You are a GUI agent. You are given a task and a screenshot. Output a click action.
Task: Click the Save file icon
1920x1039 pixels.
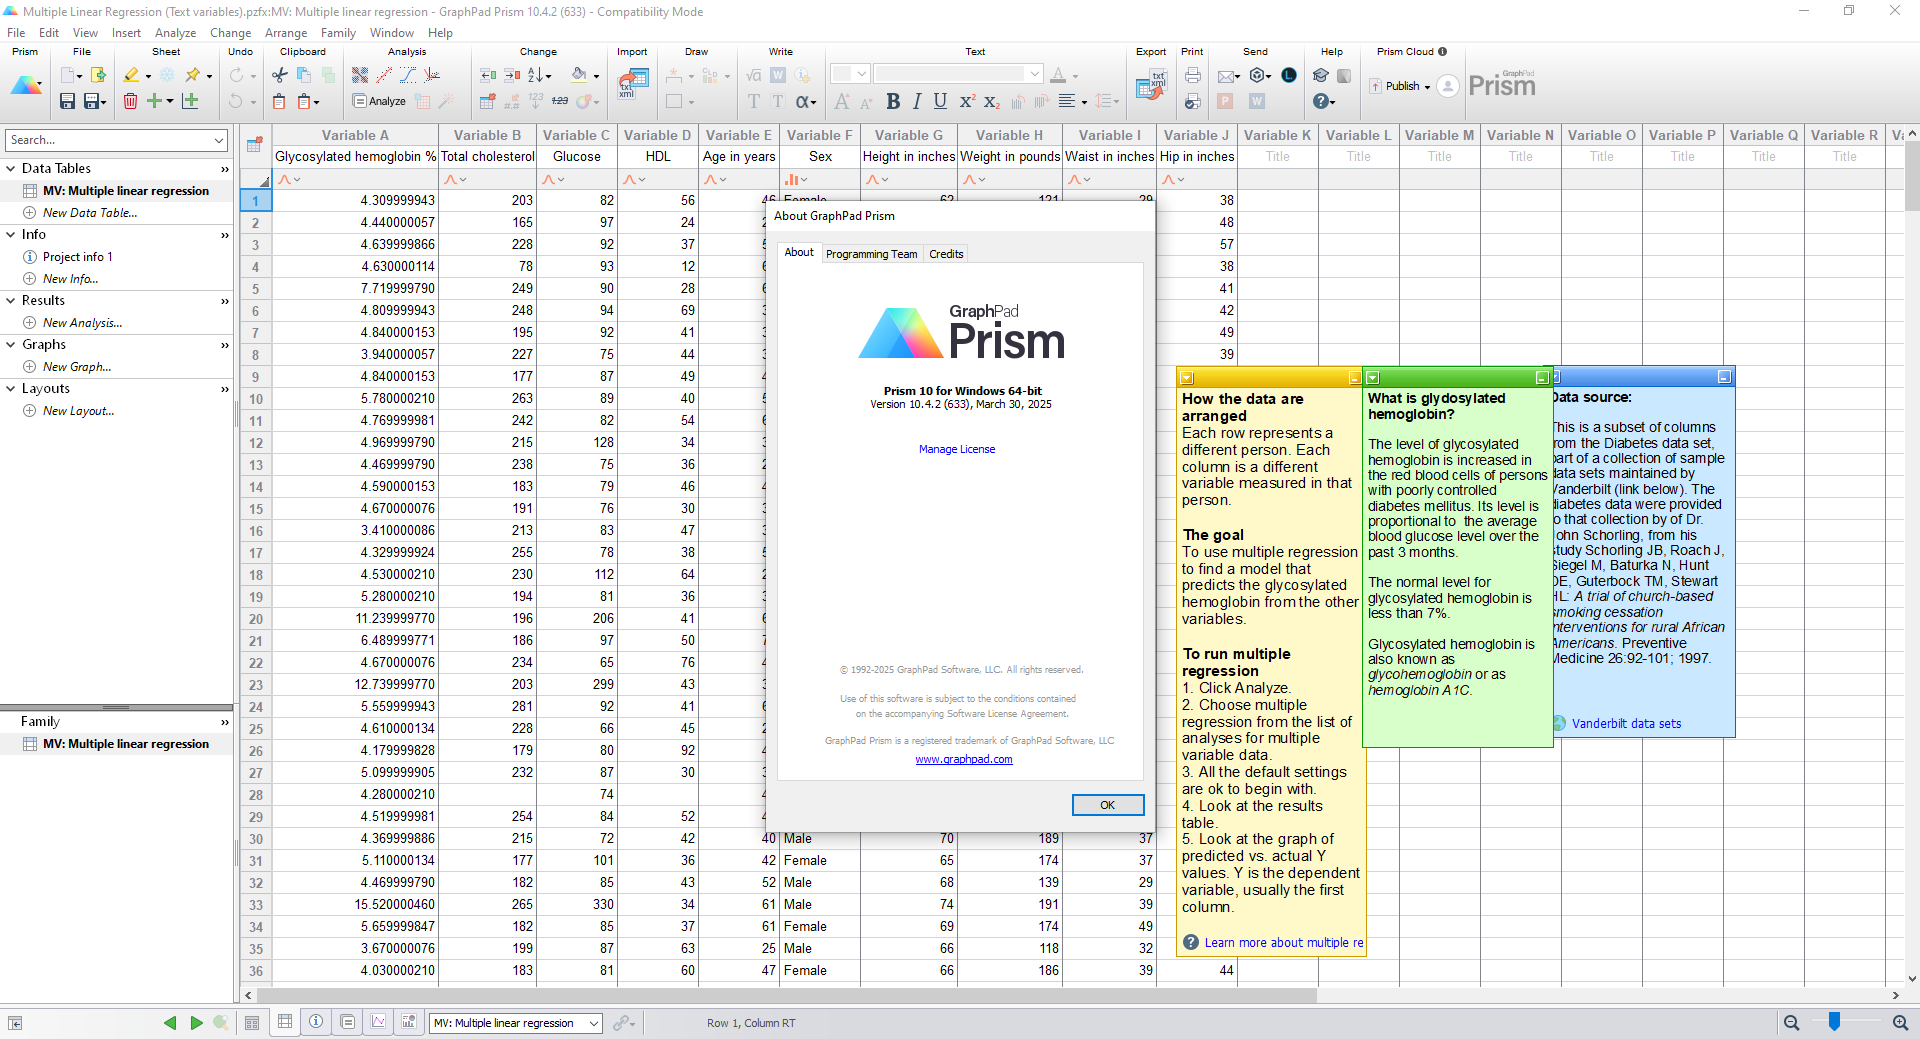pos(67,101)
